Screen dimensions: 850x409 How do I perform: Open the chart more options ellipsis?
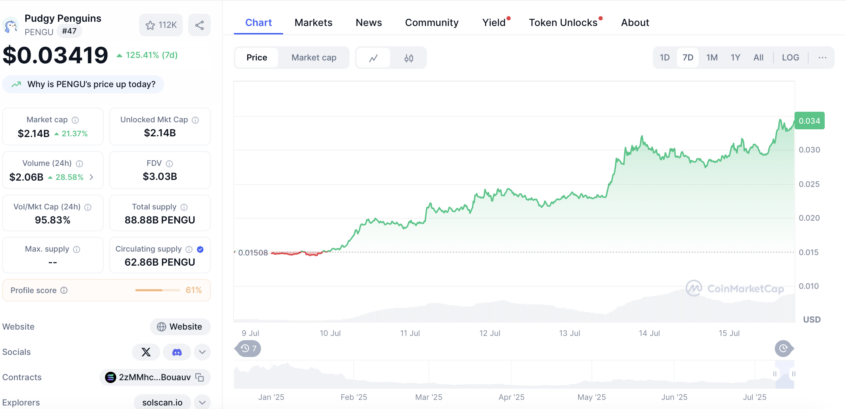(x=822, y=57)
